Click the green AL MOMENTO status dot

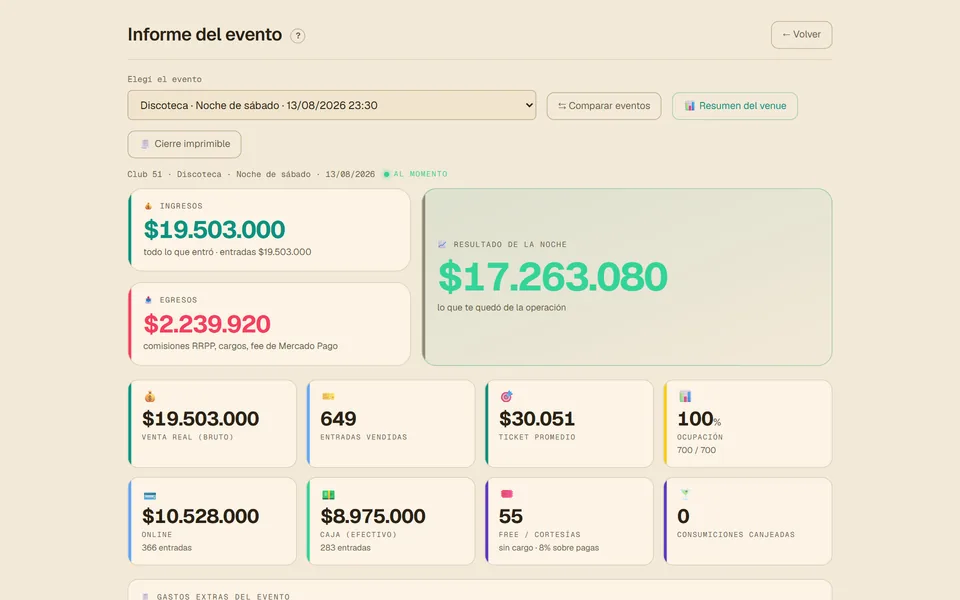pos(386,174)
